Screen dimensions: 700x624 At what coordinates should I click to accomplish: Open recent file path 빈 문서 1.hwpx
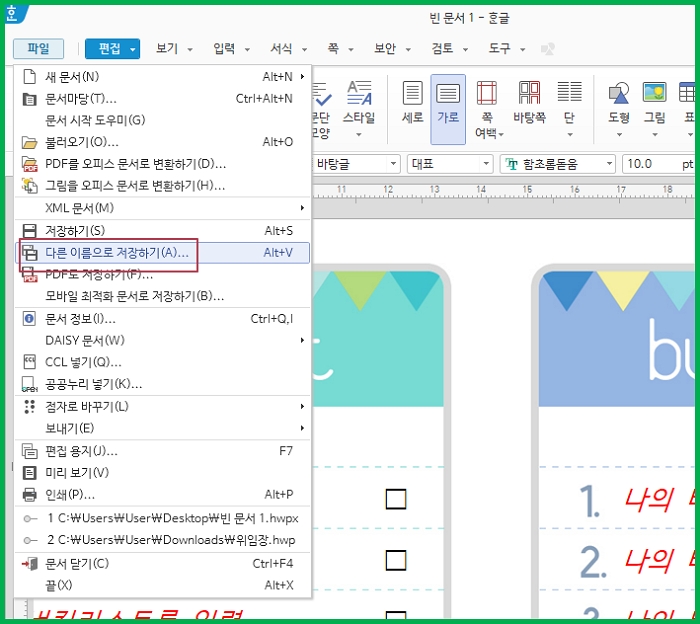pyautogui.click(x=173, y=519)
